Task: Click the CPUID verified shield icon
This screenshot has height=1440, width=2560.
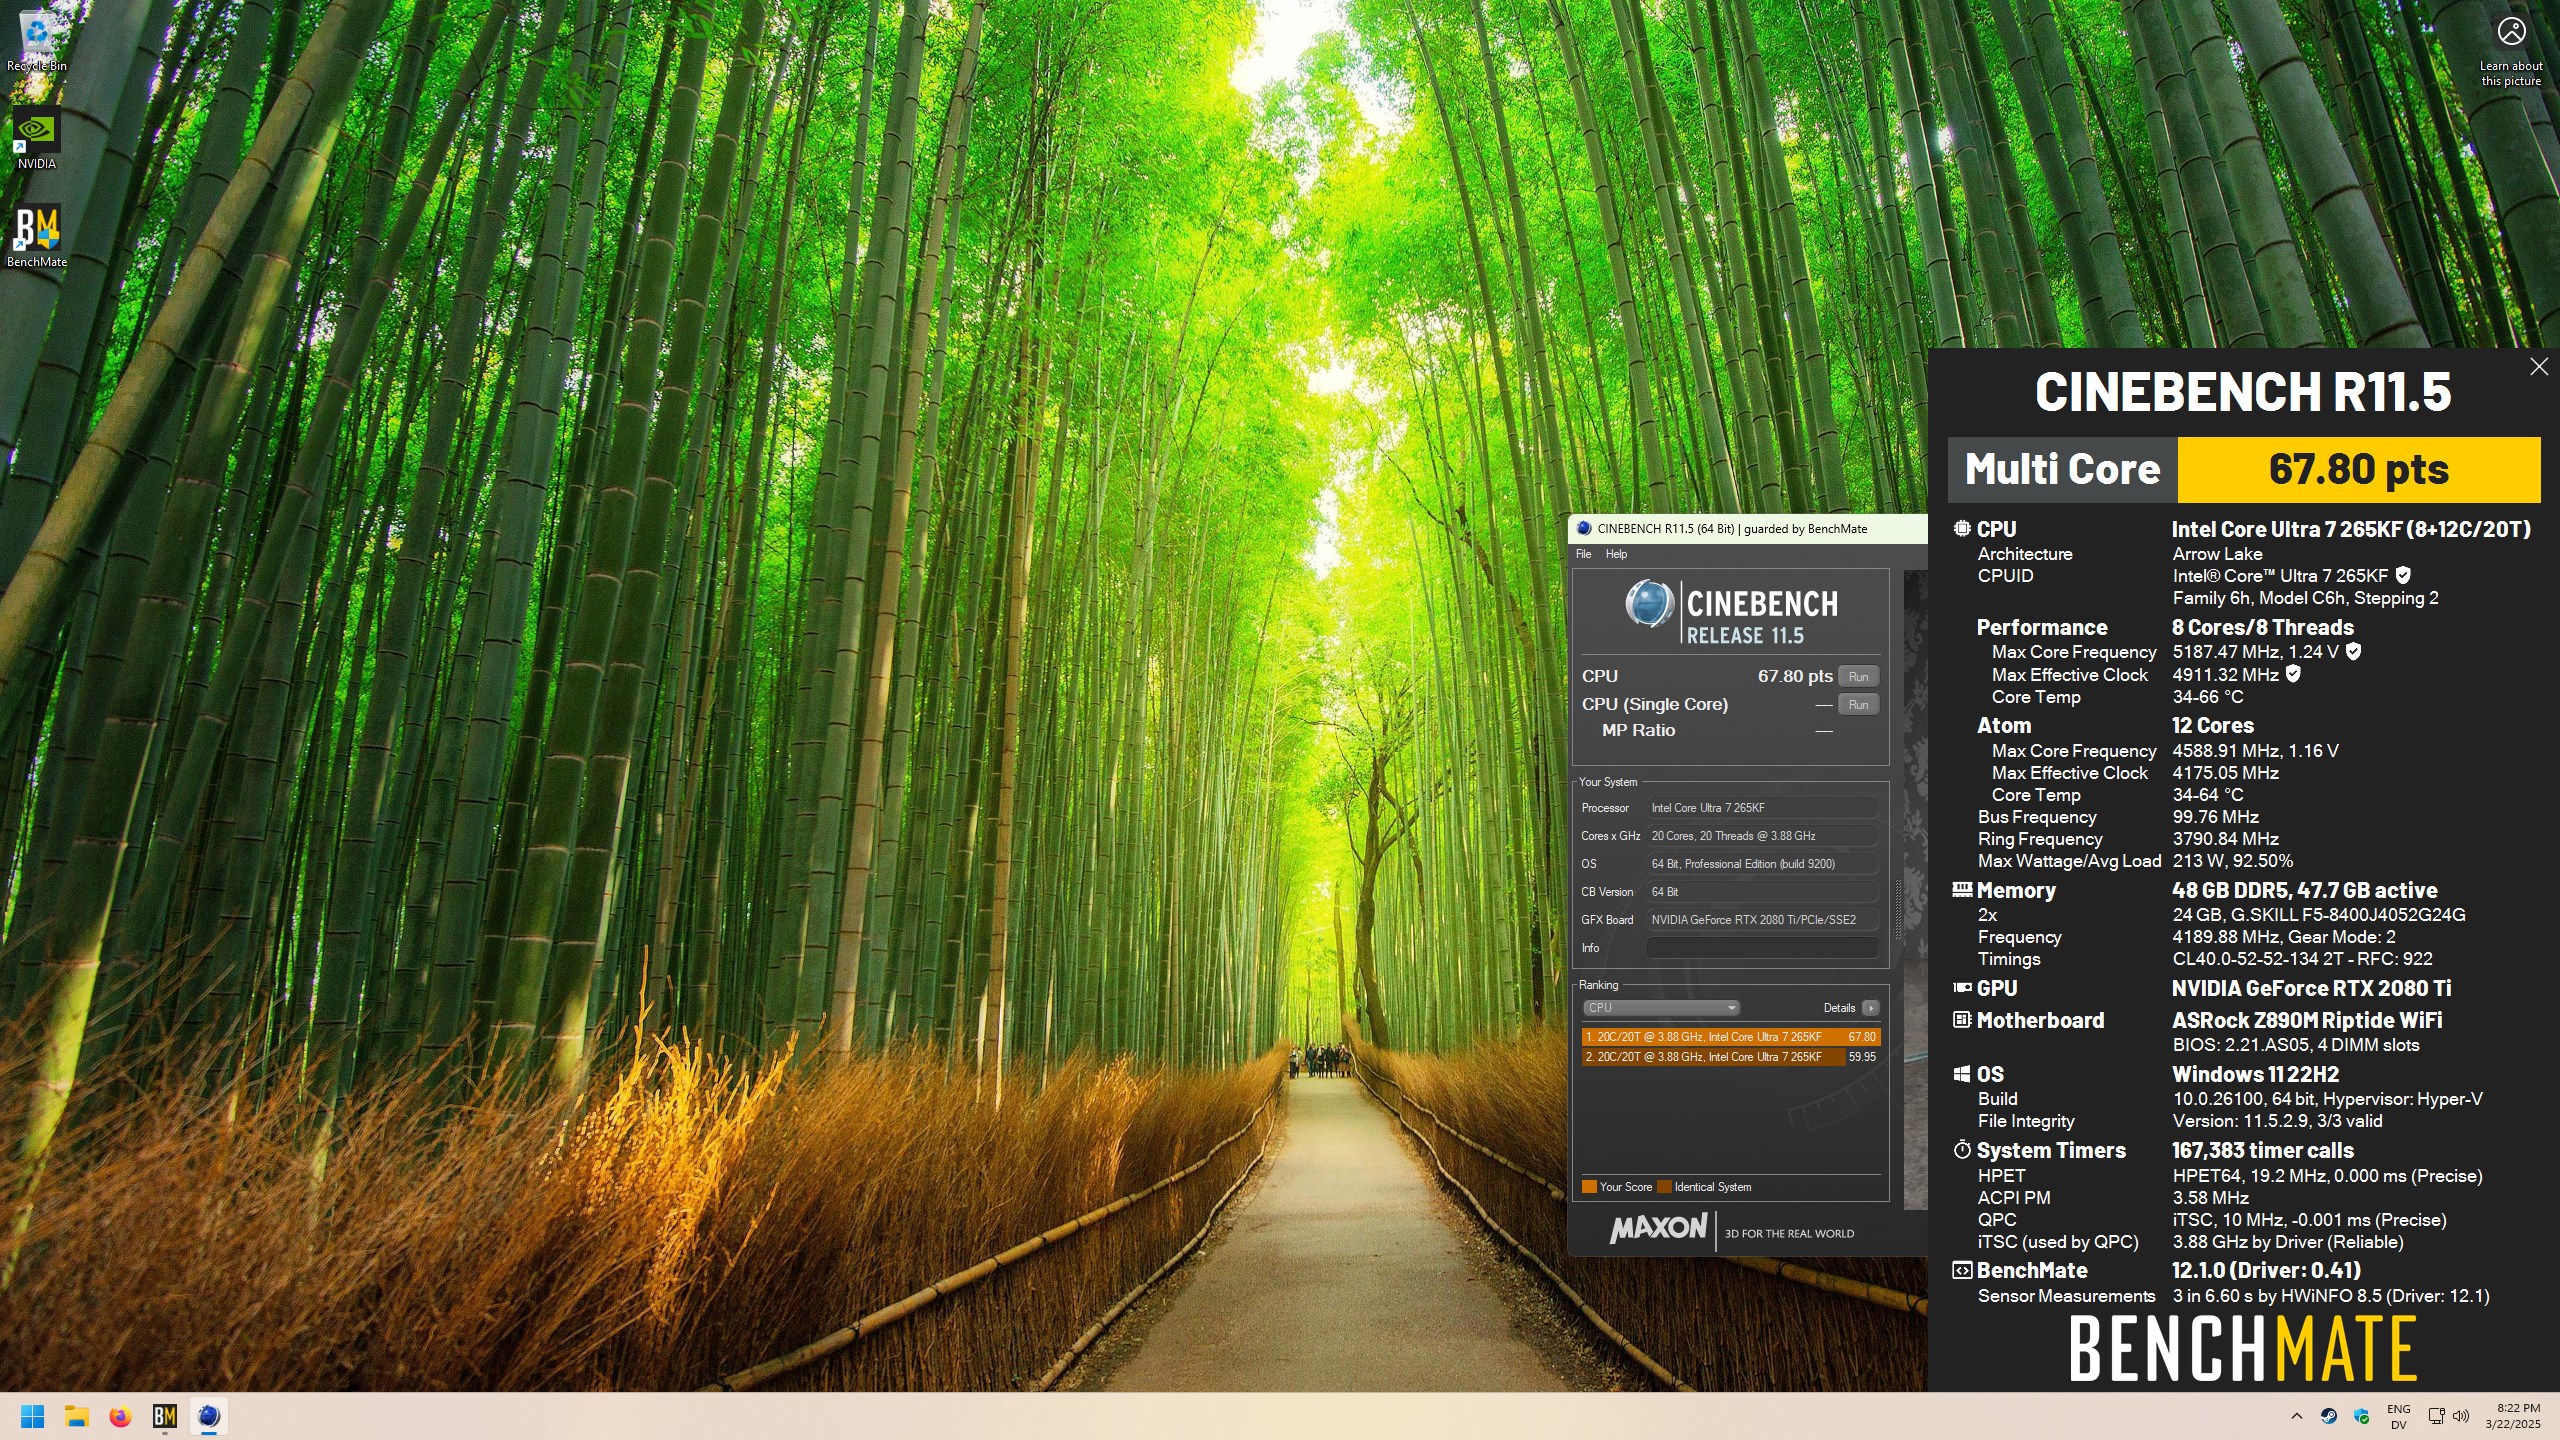Action: point(2403,575)
